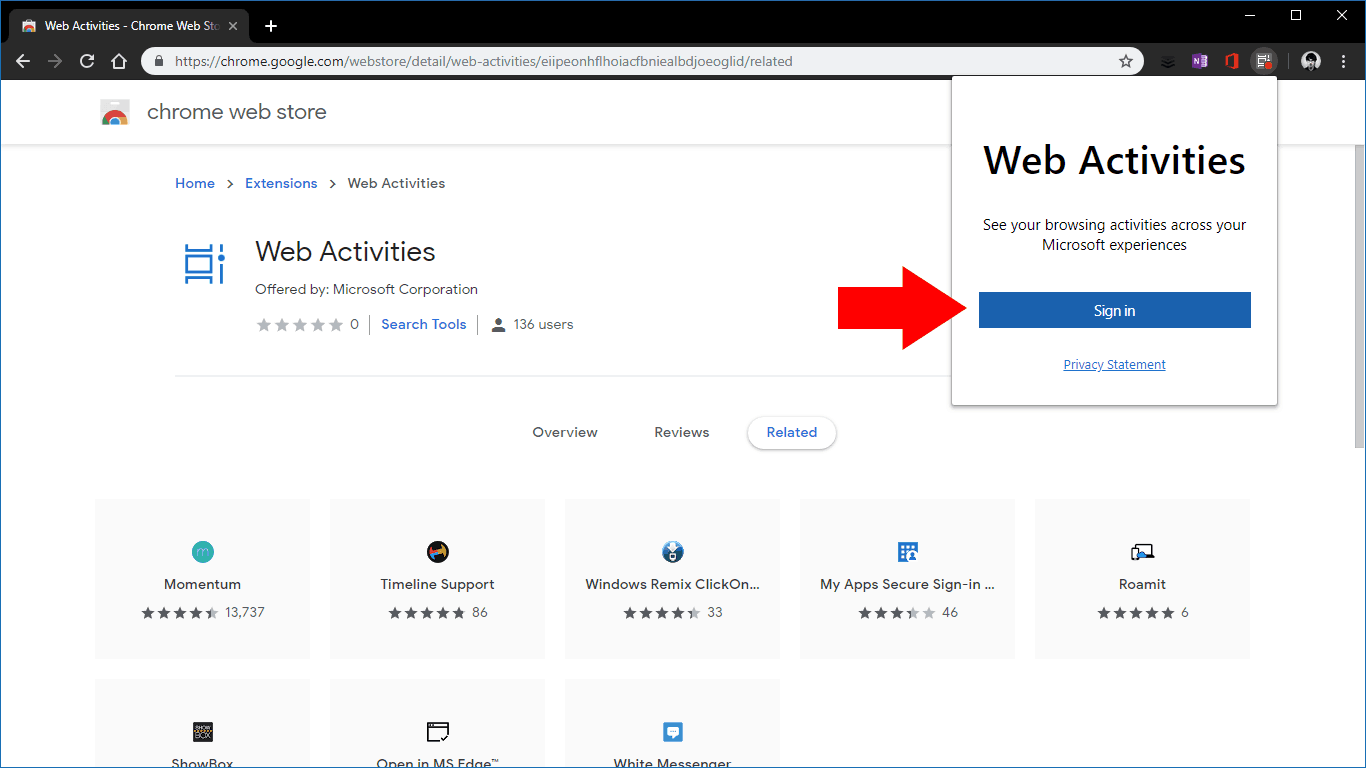Screen dimensions: 1366x768
Task: Minimize the Chrome window
Action: coord(1250,15)
